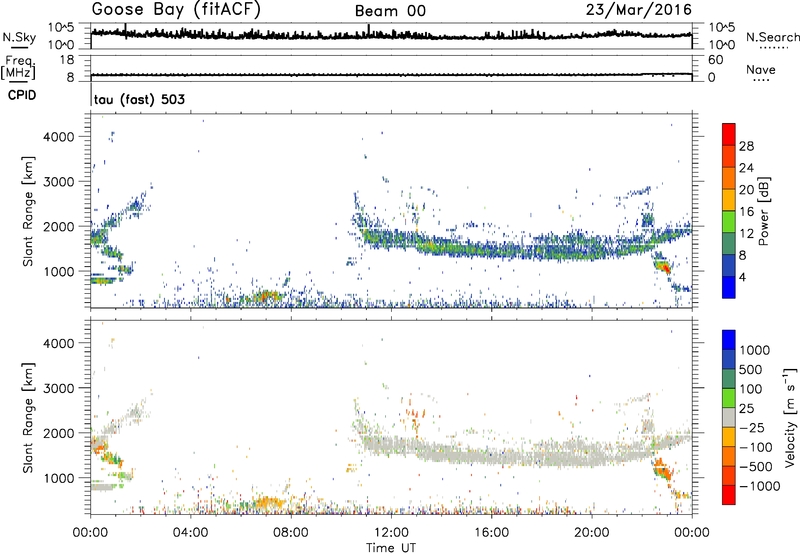Click the 'Nave' legend label

(x=761, y=70)
